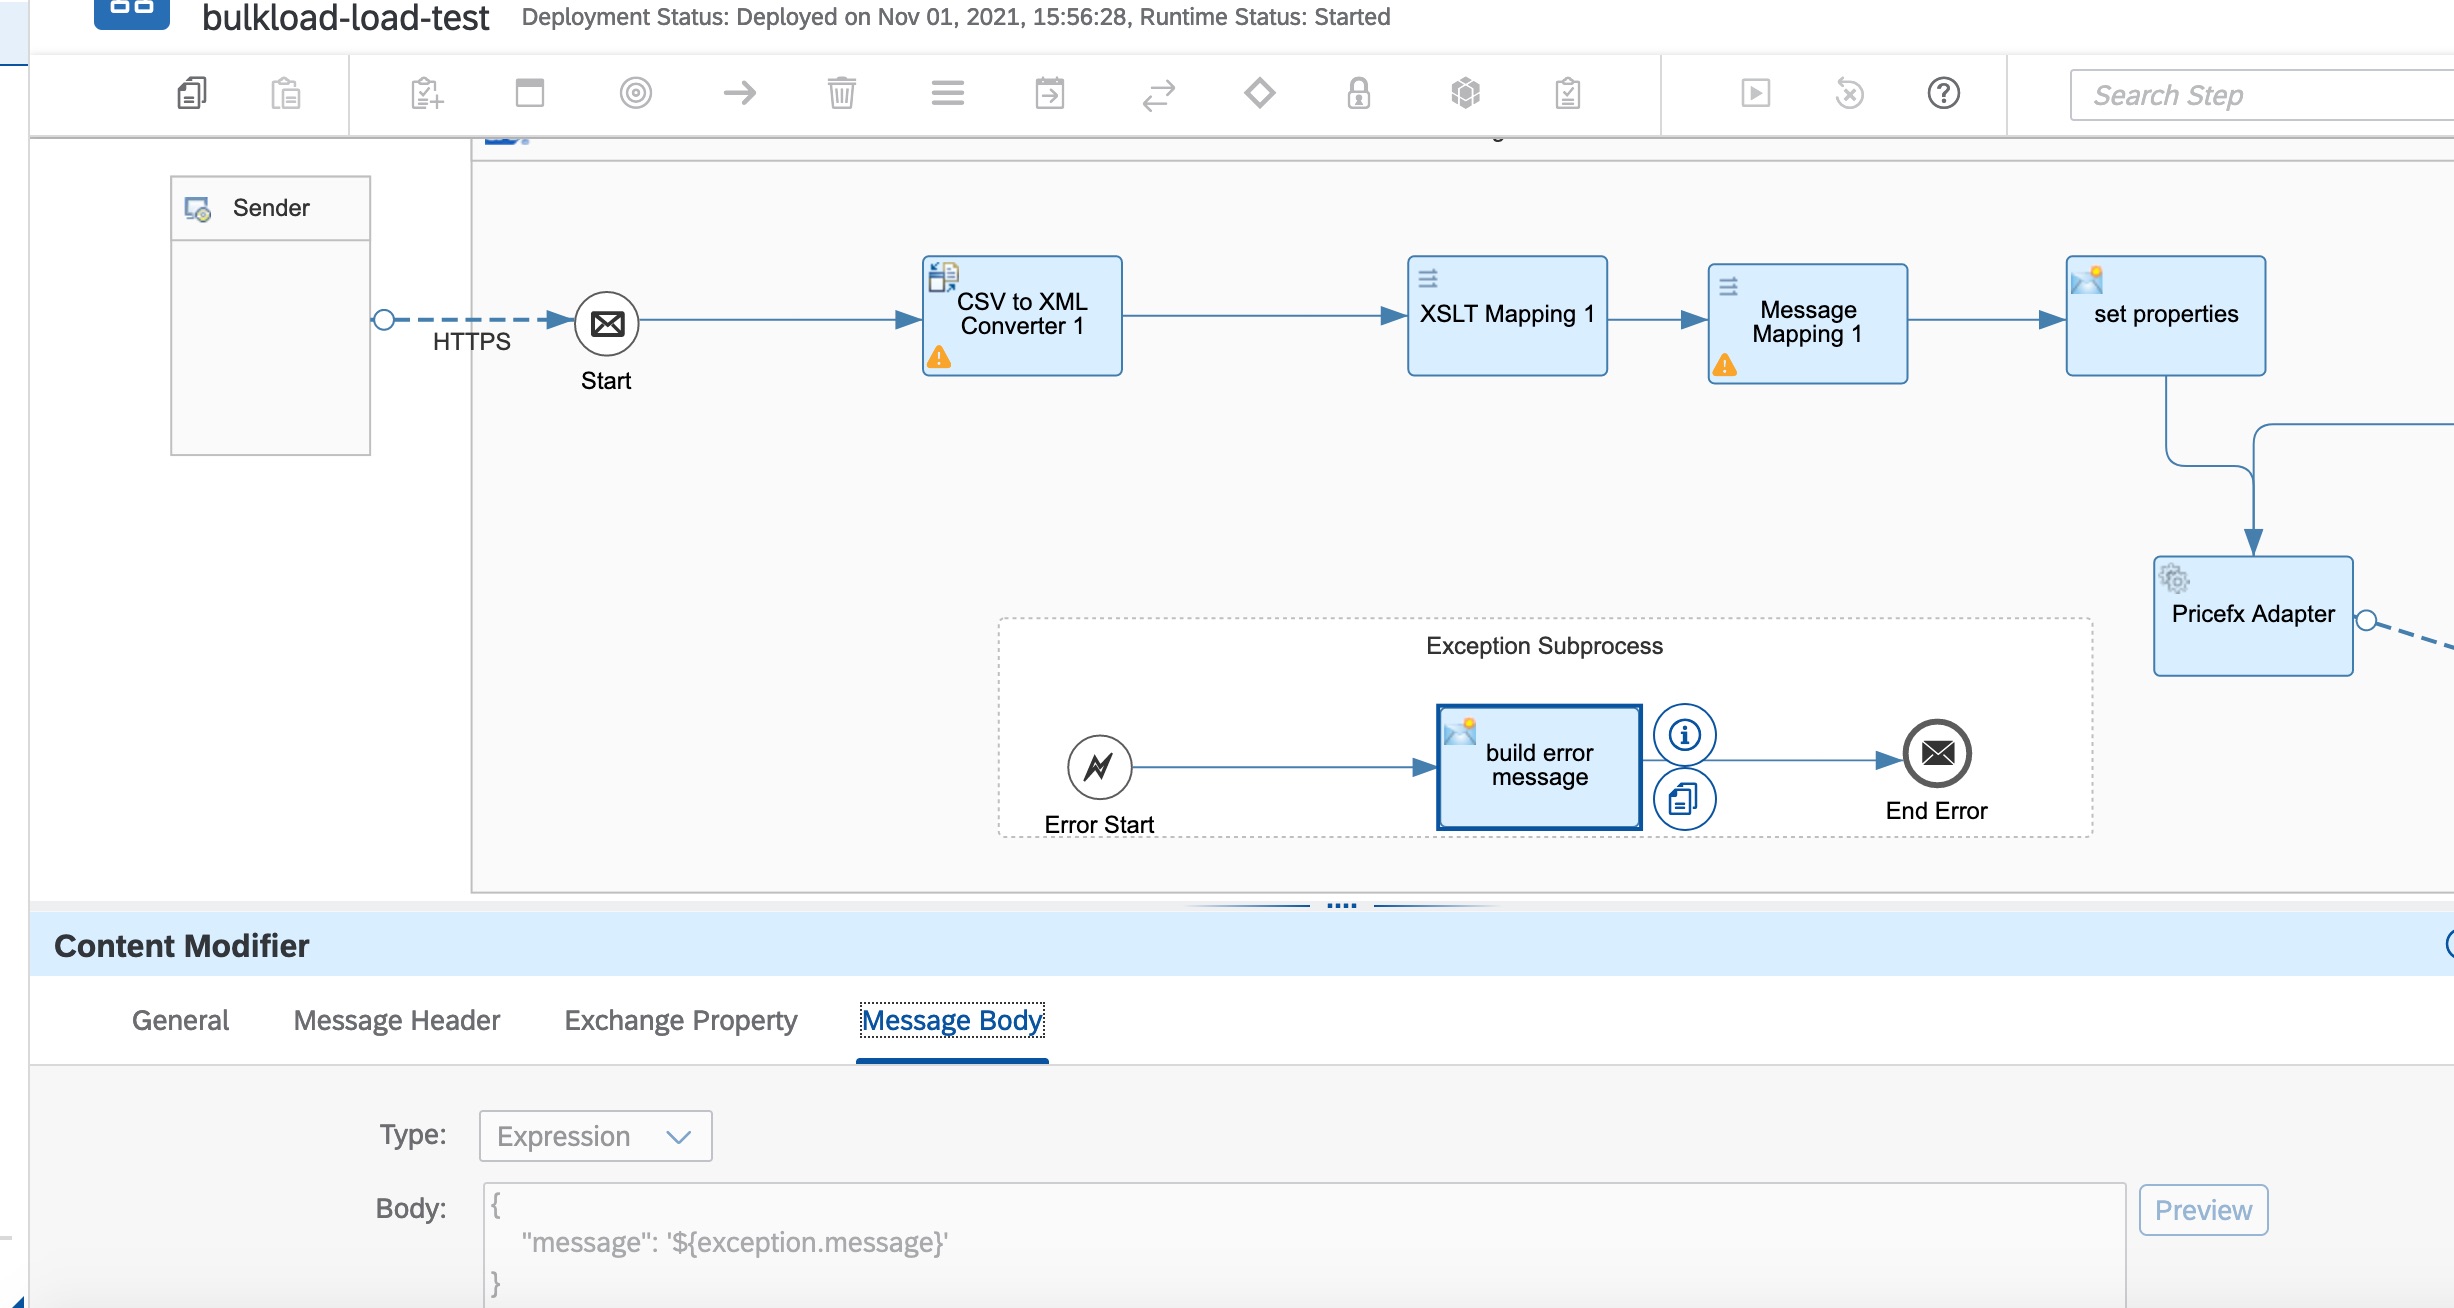Screen dimensions: 2454x1308
Task: Click the copy icon in the toolbar
Action: 191,94
